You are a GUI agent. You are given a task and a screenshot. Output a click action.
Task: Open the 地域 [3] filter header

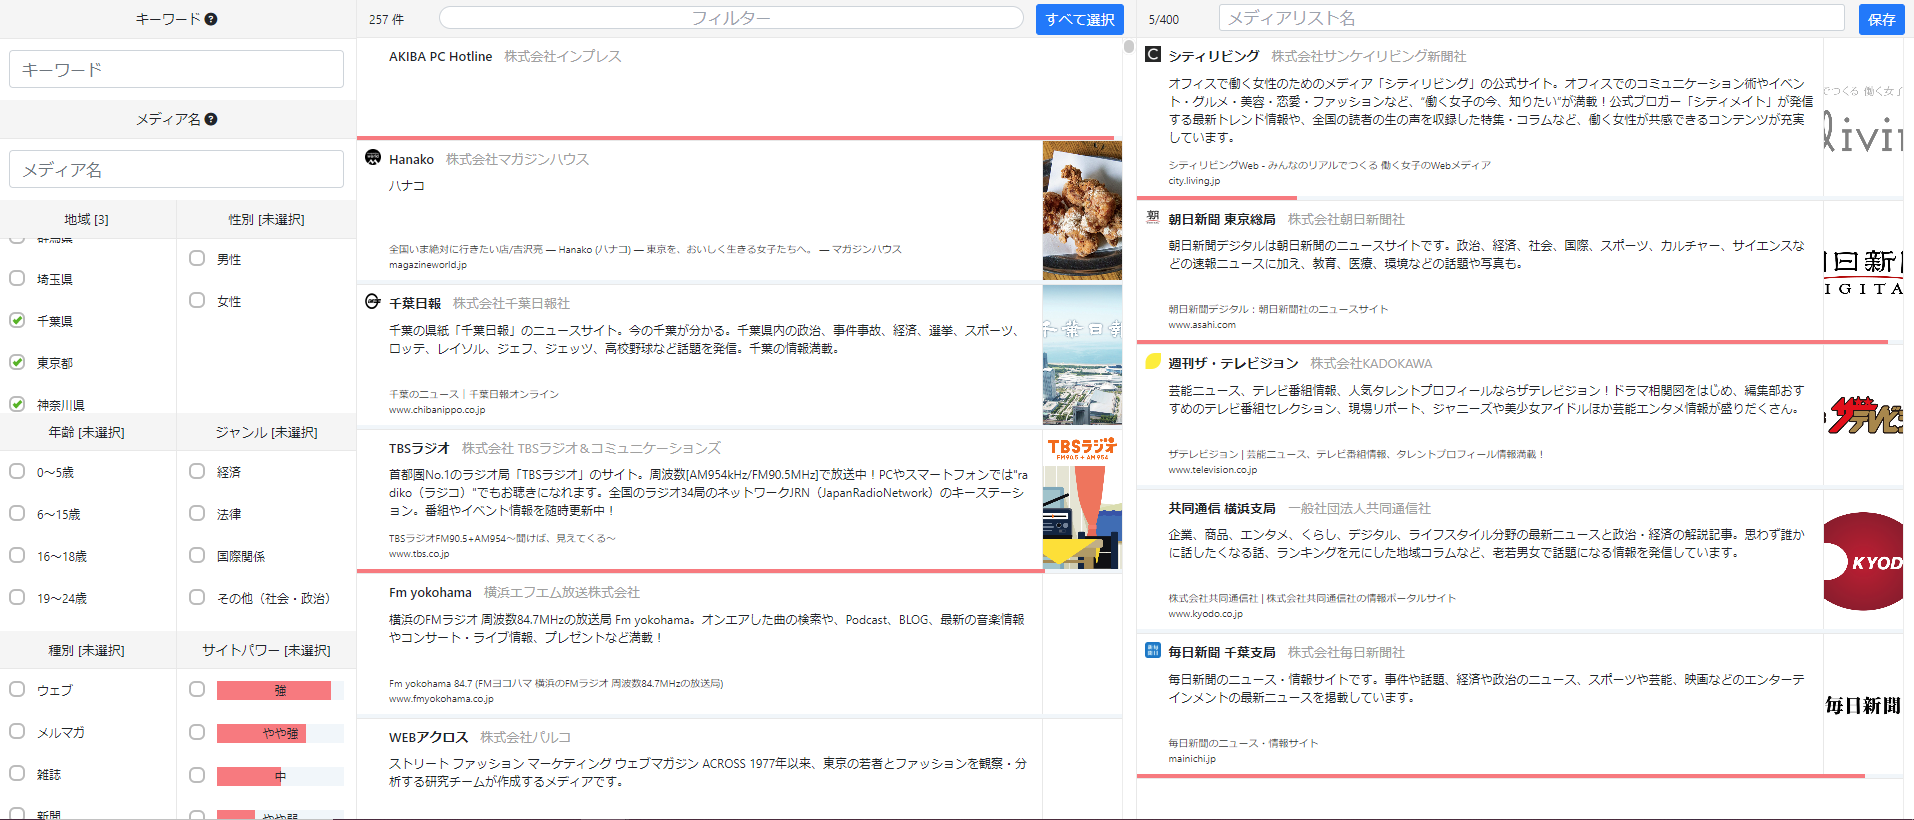[x=87, y=219]
